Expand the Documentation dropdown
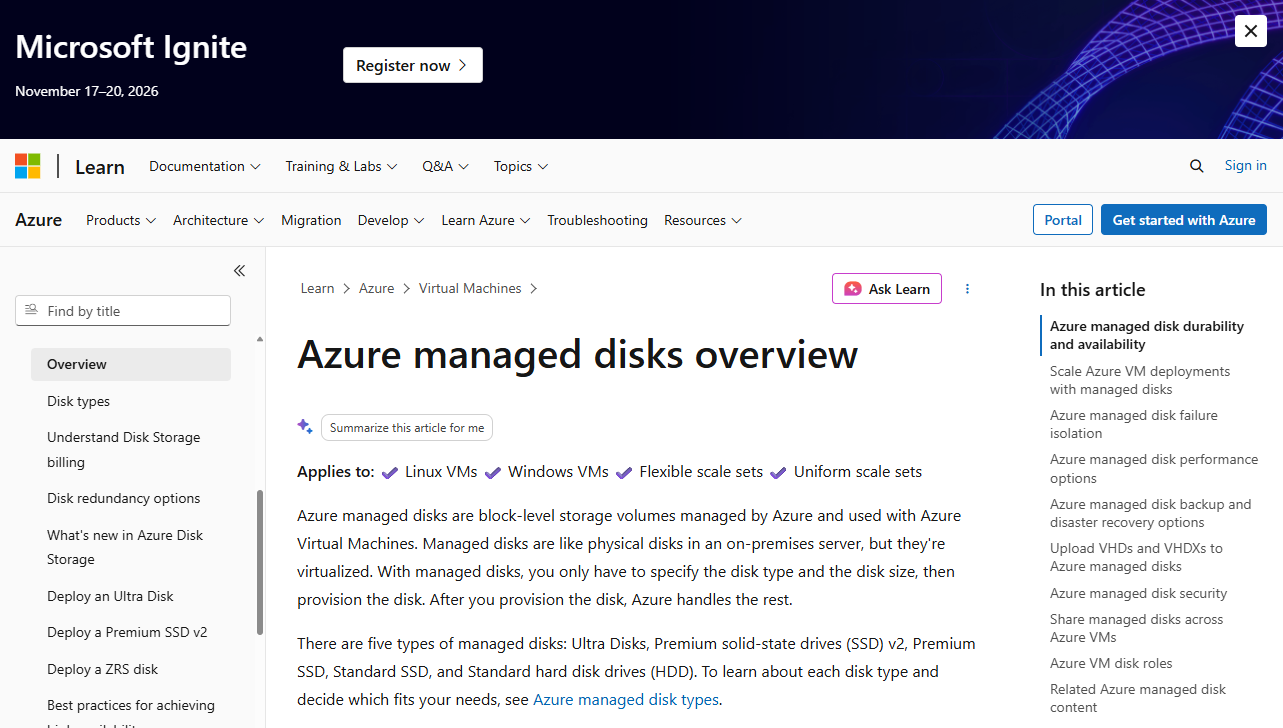This screenshot has width=1283, height=728. coord(205,166)
